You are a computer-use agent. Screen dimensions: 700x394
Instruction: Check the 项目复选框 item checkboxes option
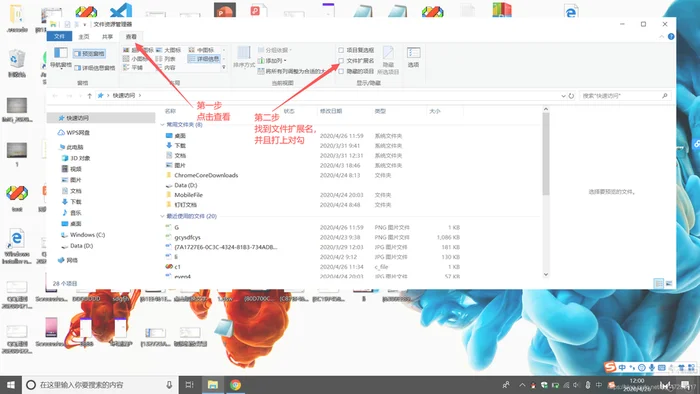(341, 50)
